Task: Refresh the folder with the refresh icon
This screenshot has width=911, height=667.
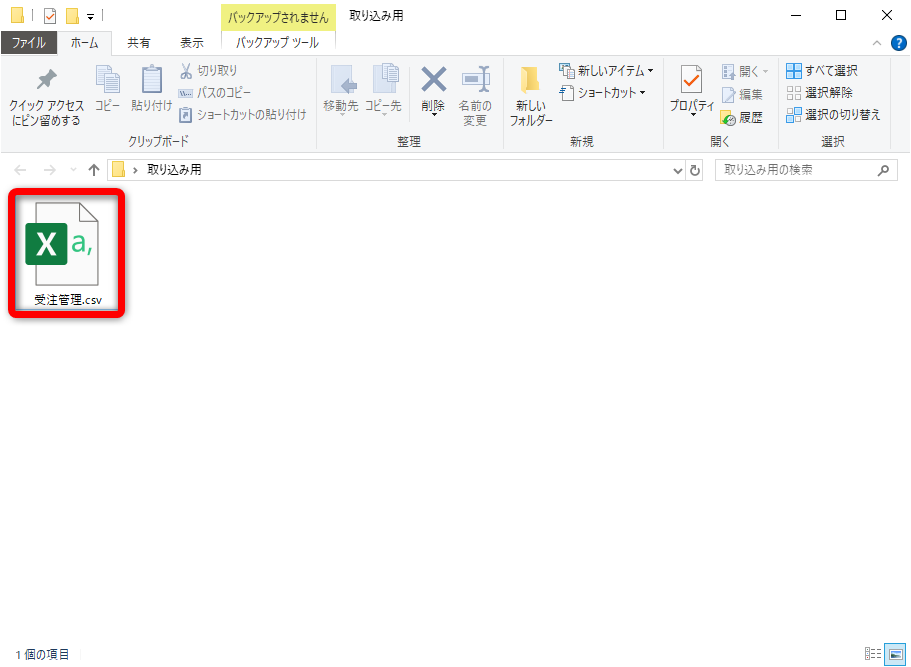Action: click(x=696, y=169)
